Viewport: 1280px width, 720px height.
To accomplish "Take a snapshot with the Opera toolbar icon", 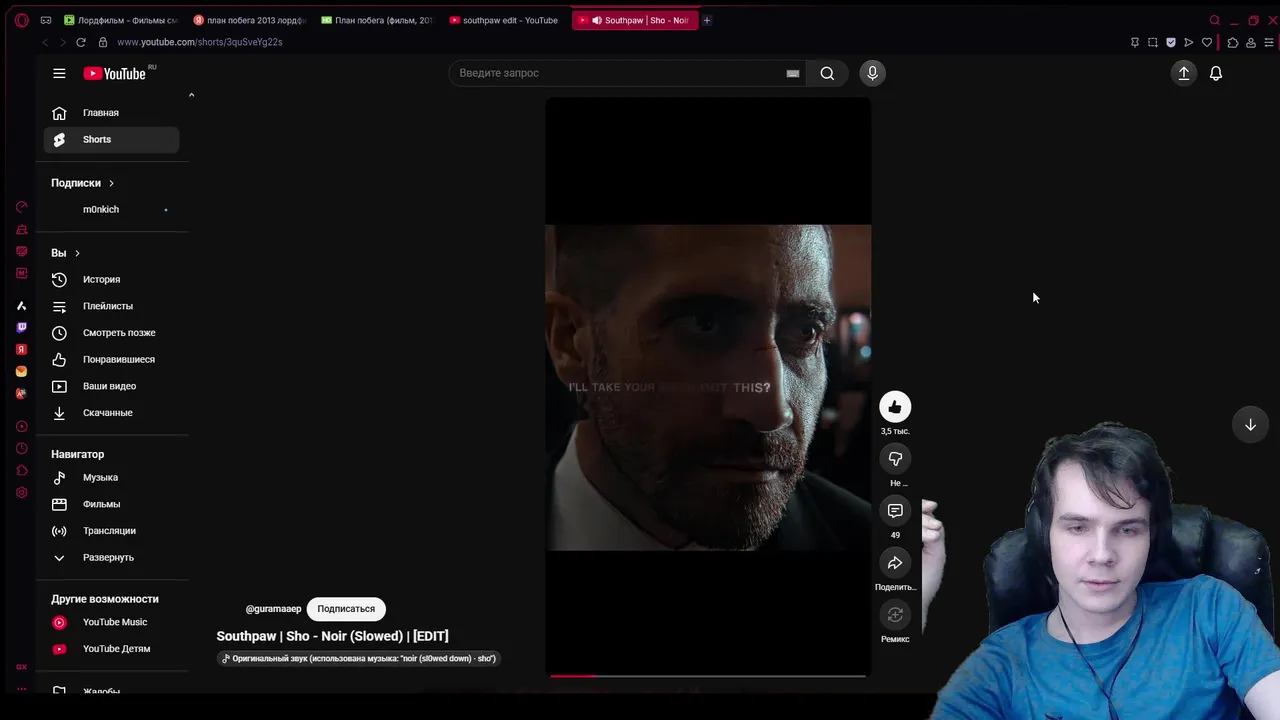I will 1152,42.
